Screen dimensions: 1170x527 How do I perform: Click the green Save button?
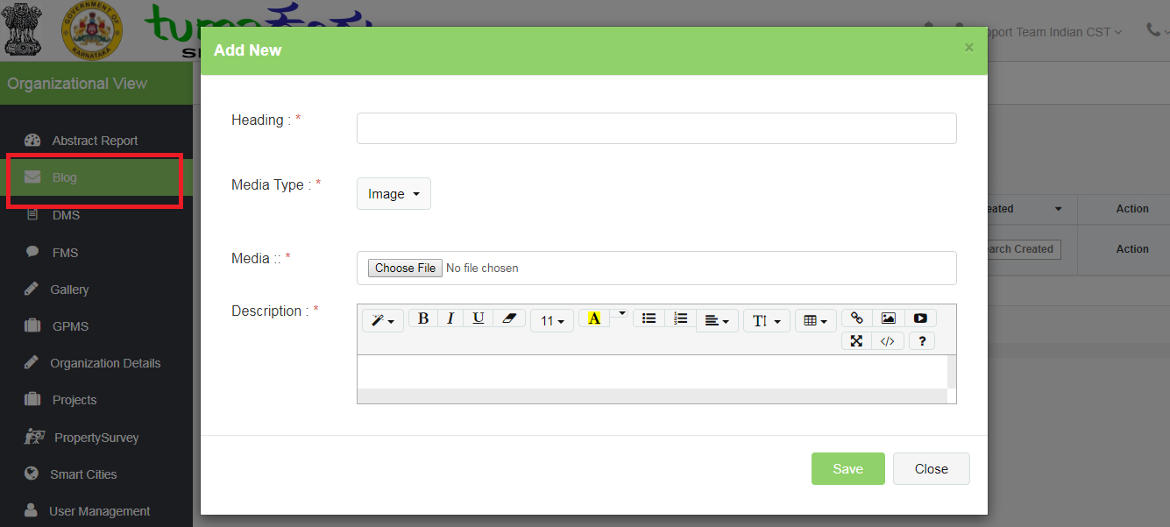847,469
